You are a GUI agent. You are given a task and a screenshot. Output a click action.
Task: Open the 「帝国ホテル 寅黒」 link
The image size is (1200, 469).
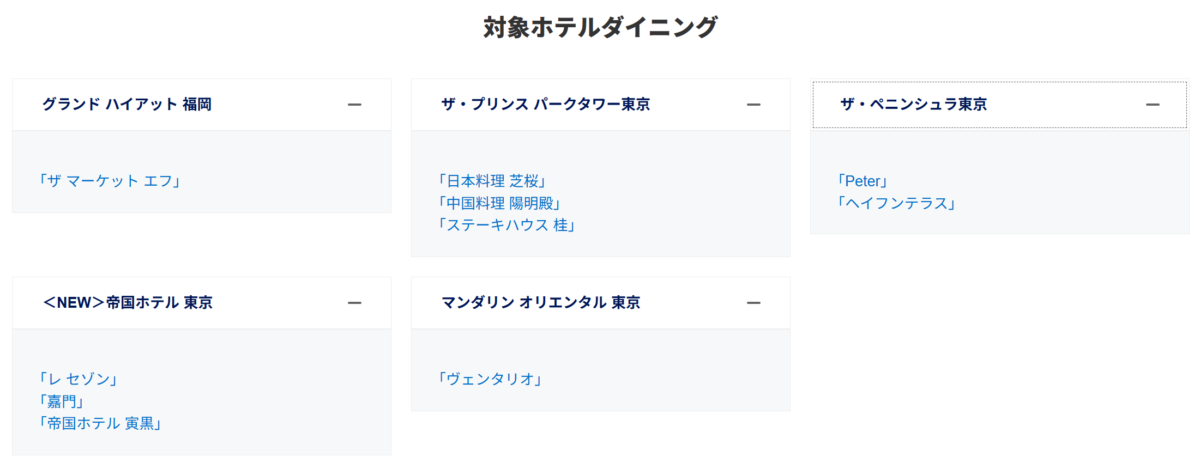pyautogui.click(x=100, y=423)
